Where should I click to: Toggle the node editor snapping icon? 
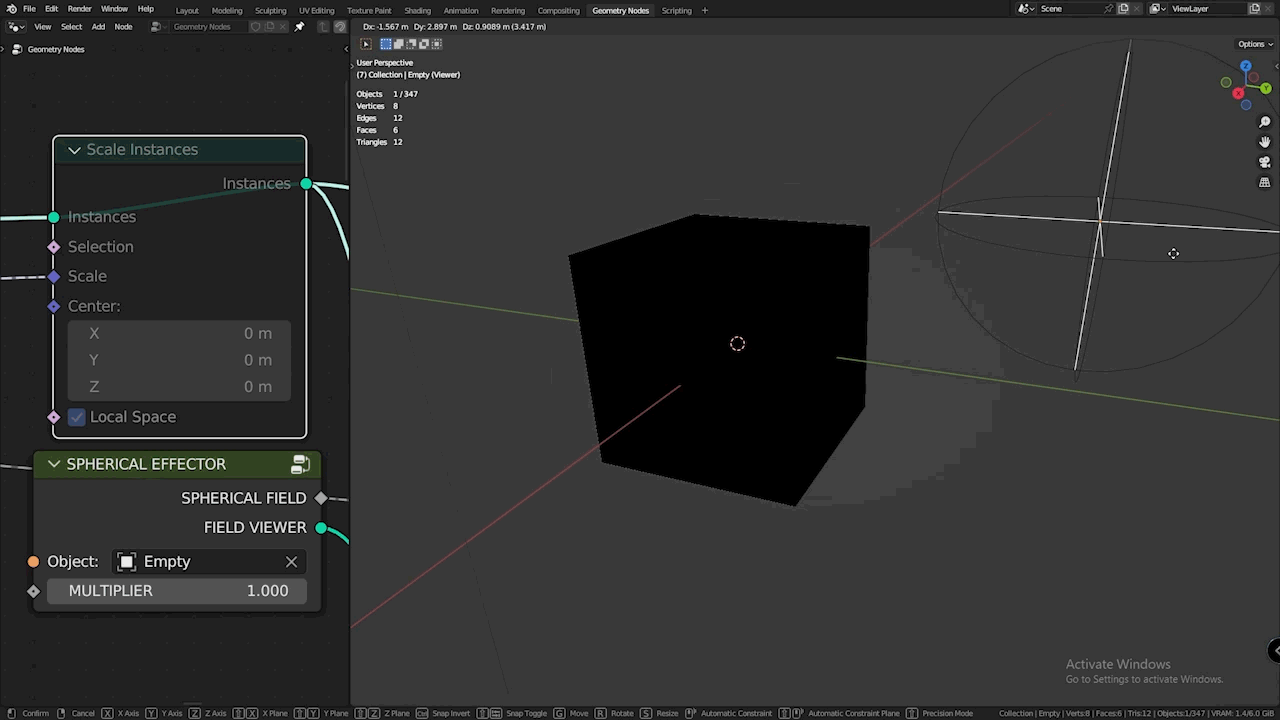coord(340,26)
